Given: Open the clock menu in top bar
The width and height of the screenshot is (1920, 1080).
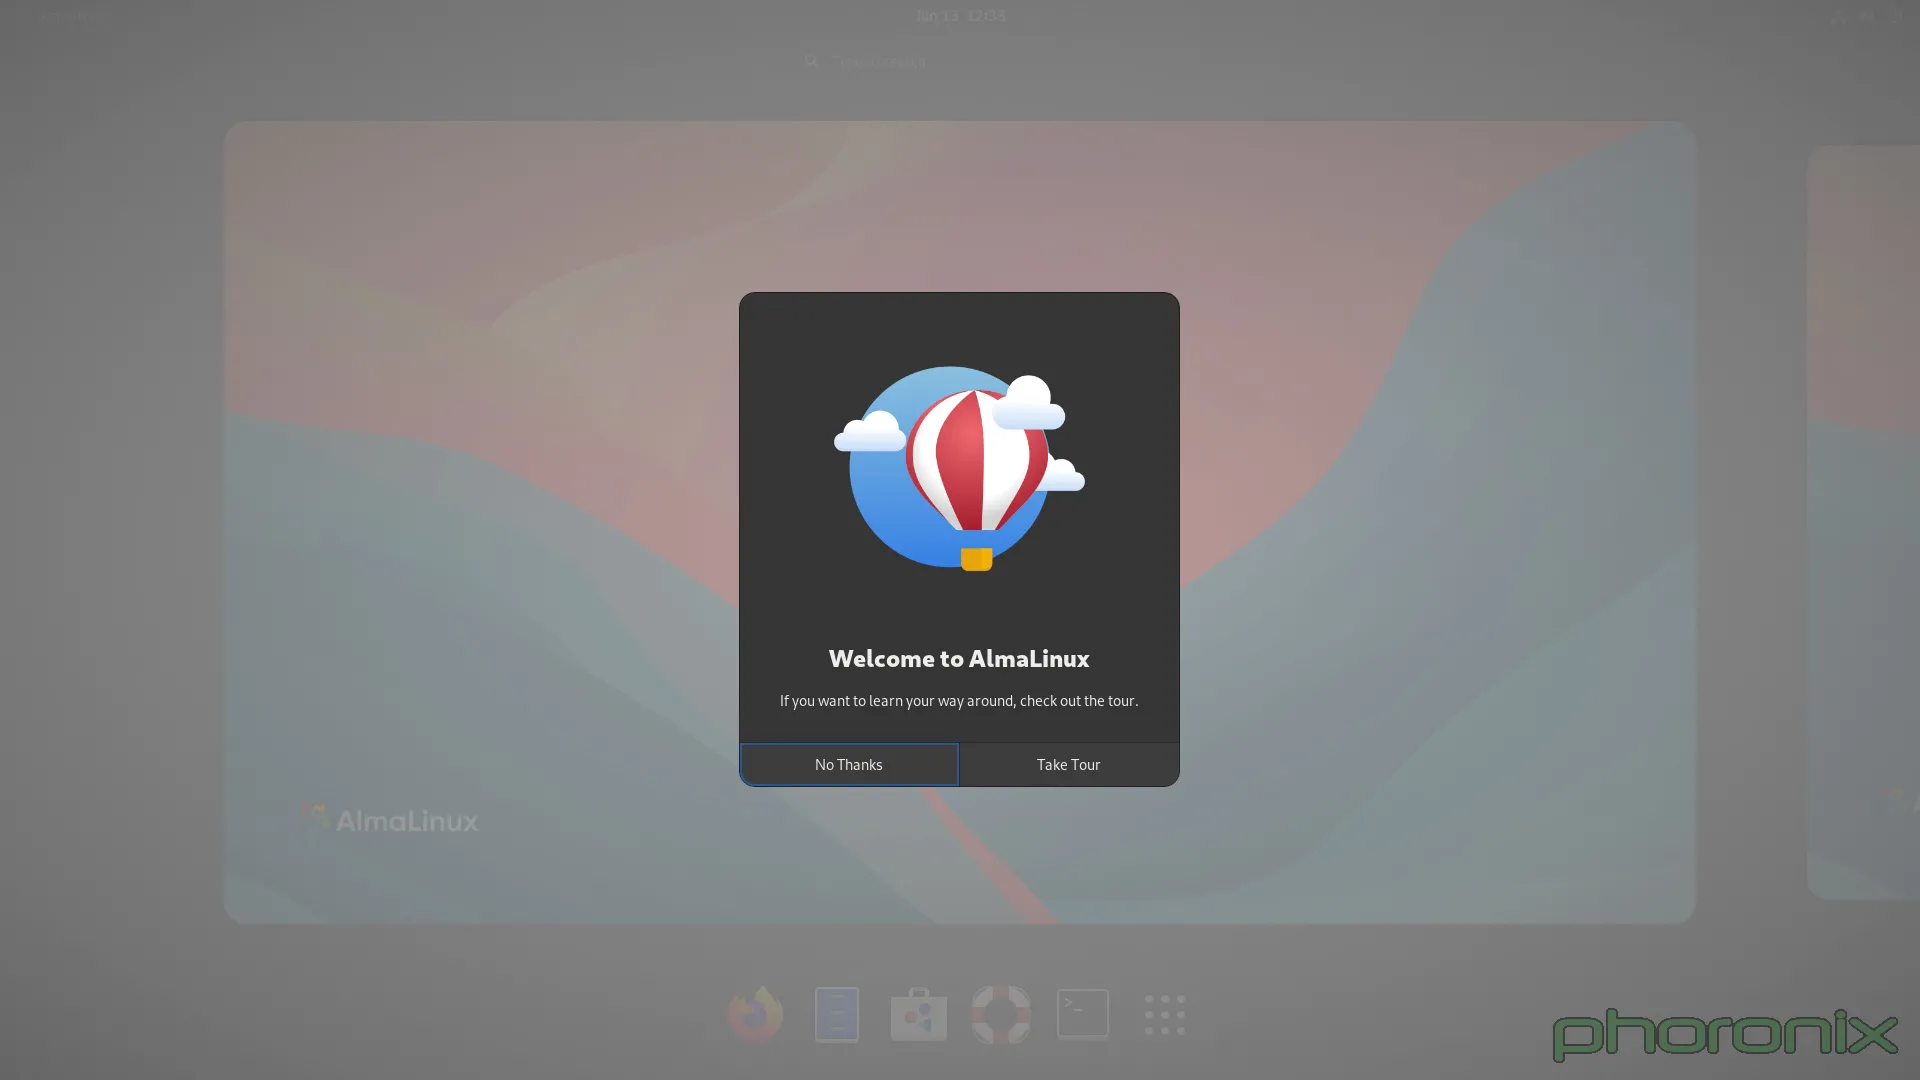Looking at the screenshot, I should pyautogui.click(x=960, y=15).
